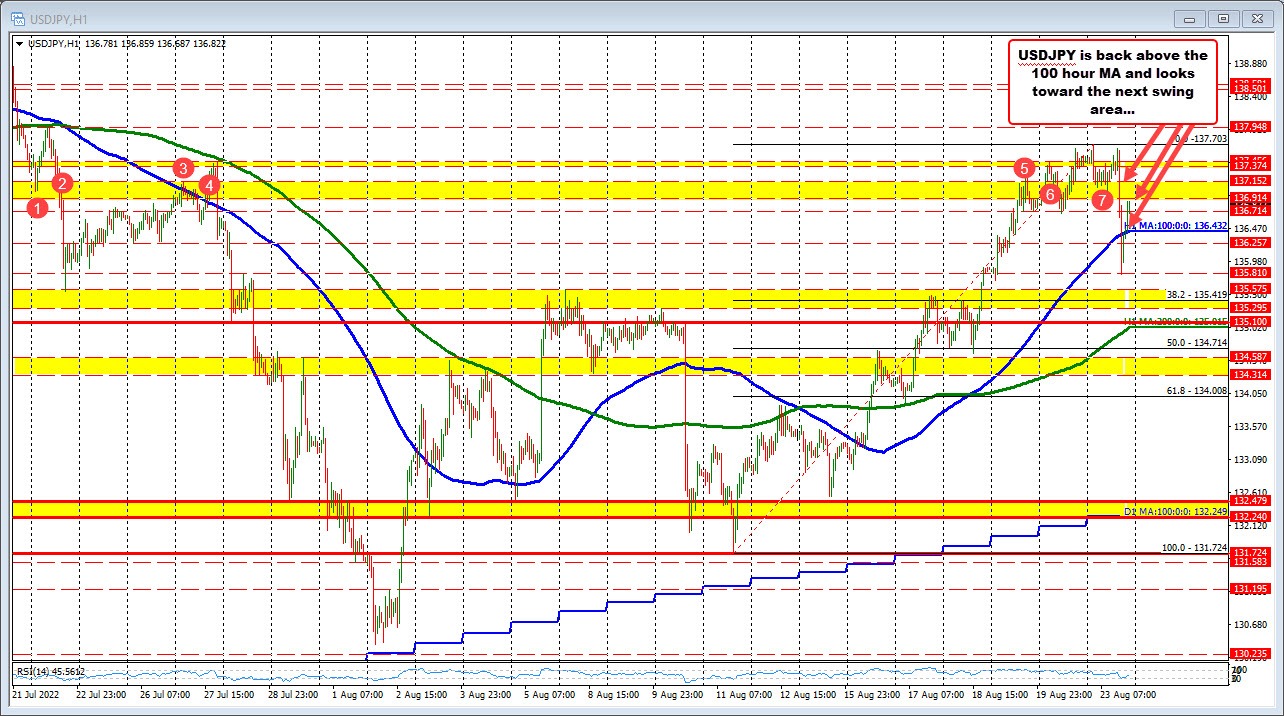Image resolution: width=1284 pixels, height=716 pixels.
Task: Select the 136.257 red price tag
Action: click(x=1251, y=243)
